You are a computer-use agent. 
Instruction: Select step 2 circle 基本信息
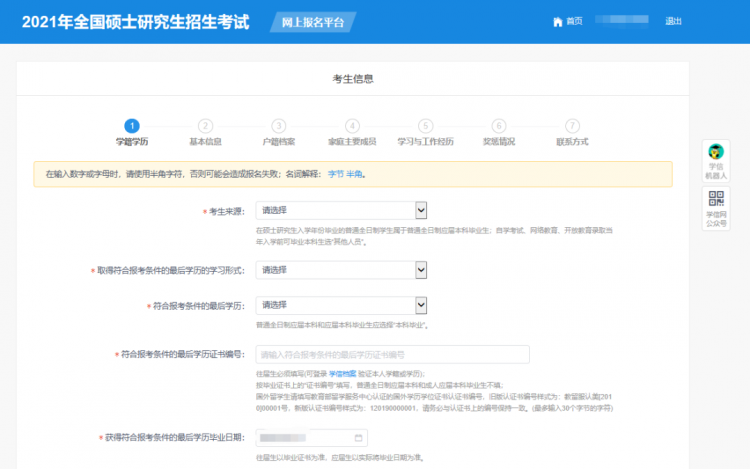point(205,126)
